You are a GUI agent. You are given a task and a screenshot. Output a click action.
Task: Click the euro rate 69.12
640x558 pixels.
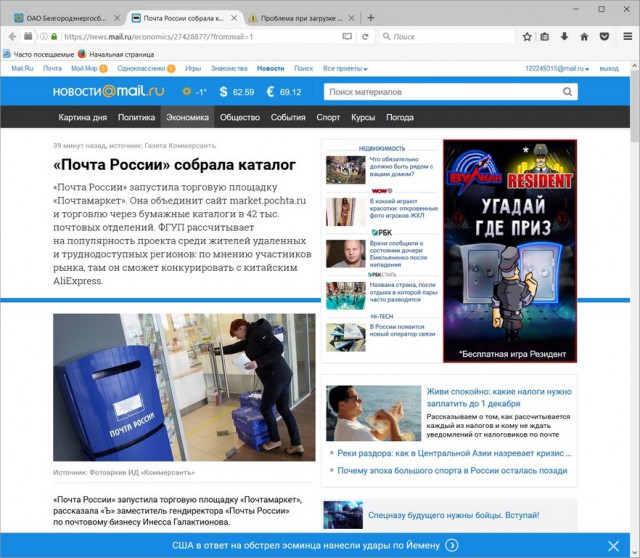pos(284,92)
